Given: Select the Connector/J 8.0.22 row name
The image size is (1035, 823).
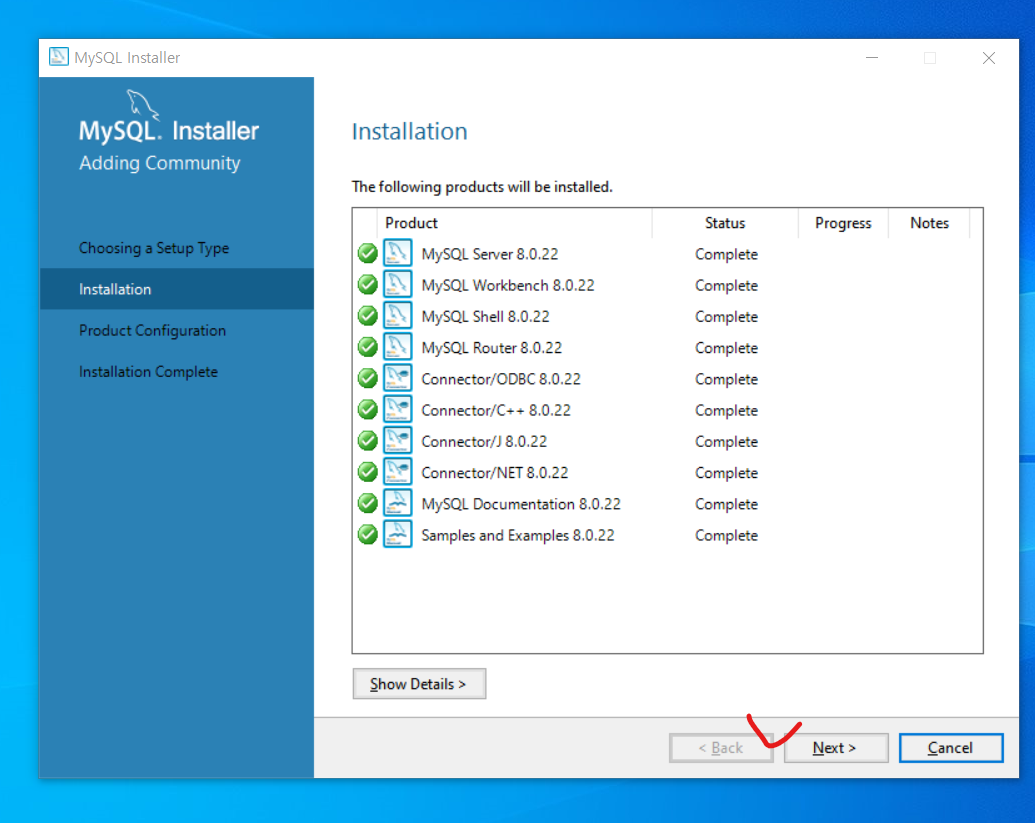Looking at the screenshot, I should [484, 442].
